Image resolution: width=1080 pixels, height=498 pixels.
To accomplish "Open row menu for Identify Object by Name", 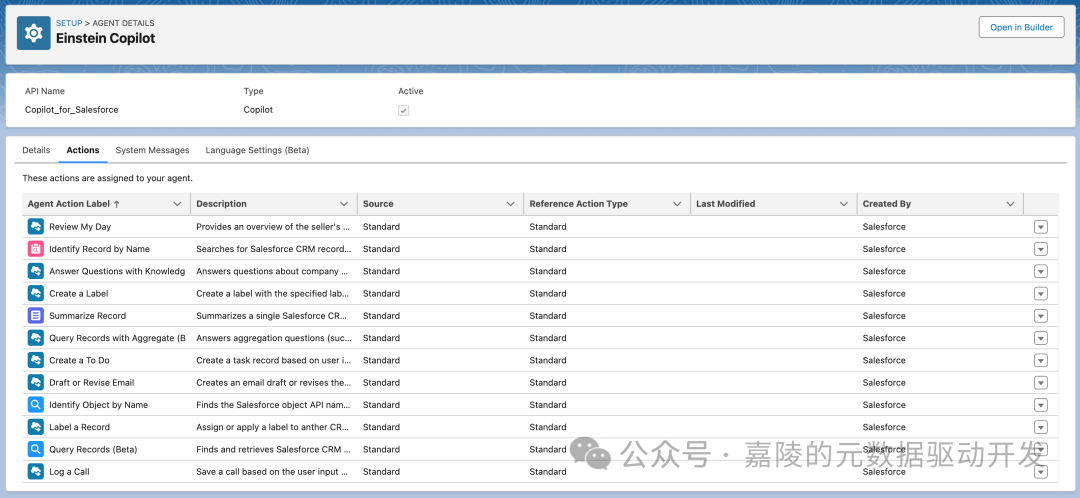I will 1041,405.
